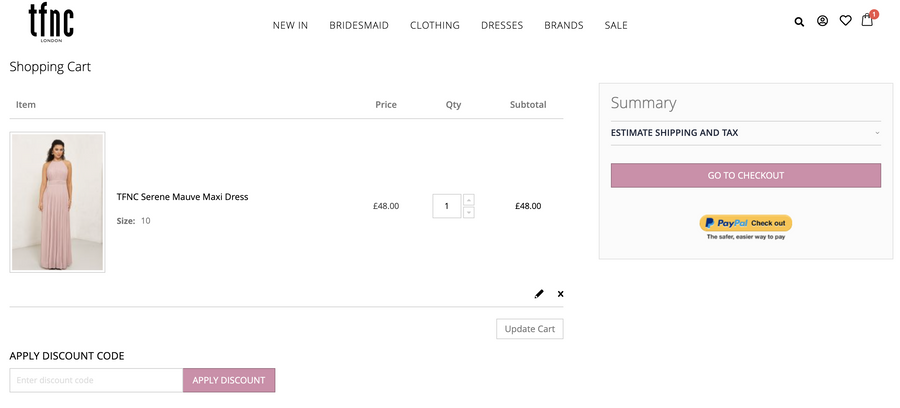This screenshot has width=900, height=408.
Task: Open the shopping bag icon
Action: pyautogui.click(x=867, y=20)
